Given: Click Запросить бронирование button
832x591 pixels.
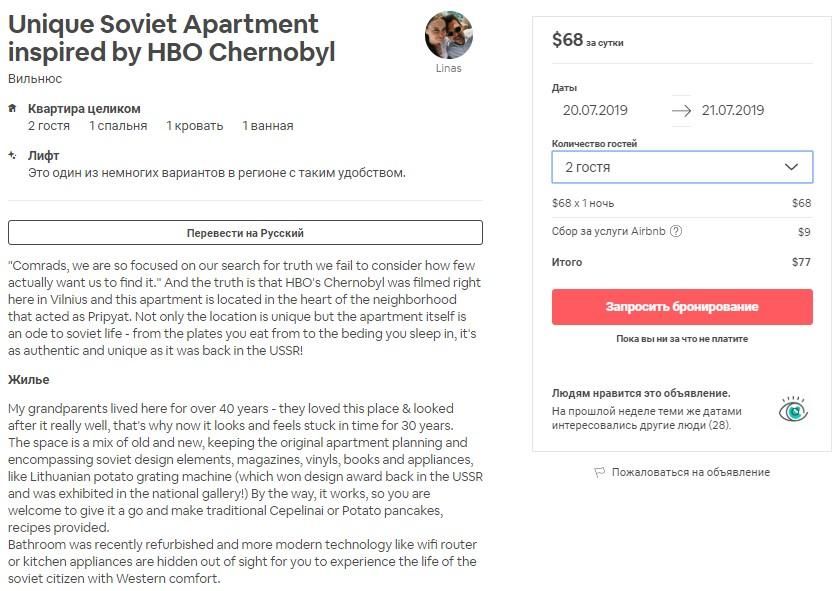Looking at the screenshot, I should click(x=682, y=307).
